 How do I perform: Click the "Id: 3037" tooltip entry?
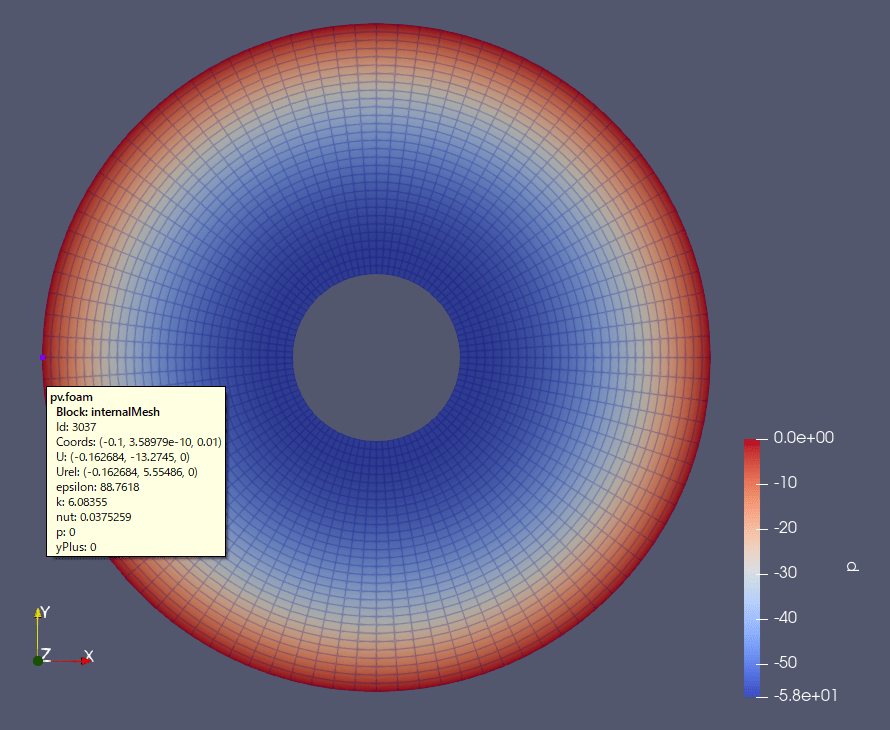76,427
